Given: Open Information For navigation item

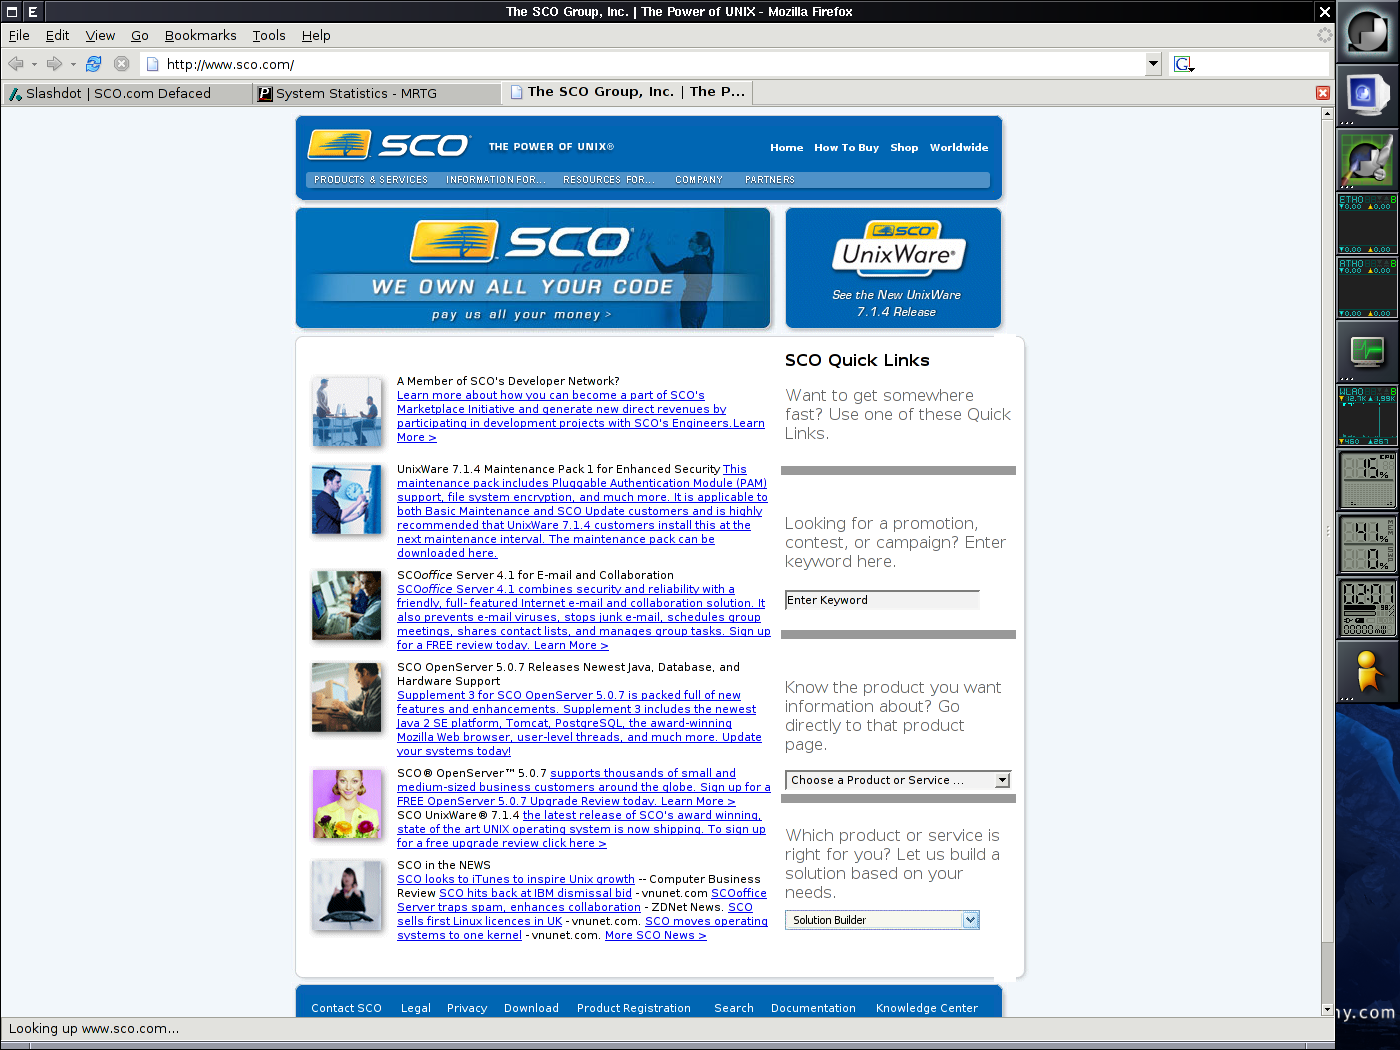Looking at the screenshot, I should click(496, 180).
